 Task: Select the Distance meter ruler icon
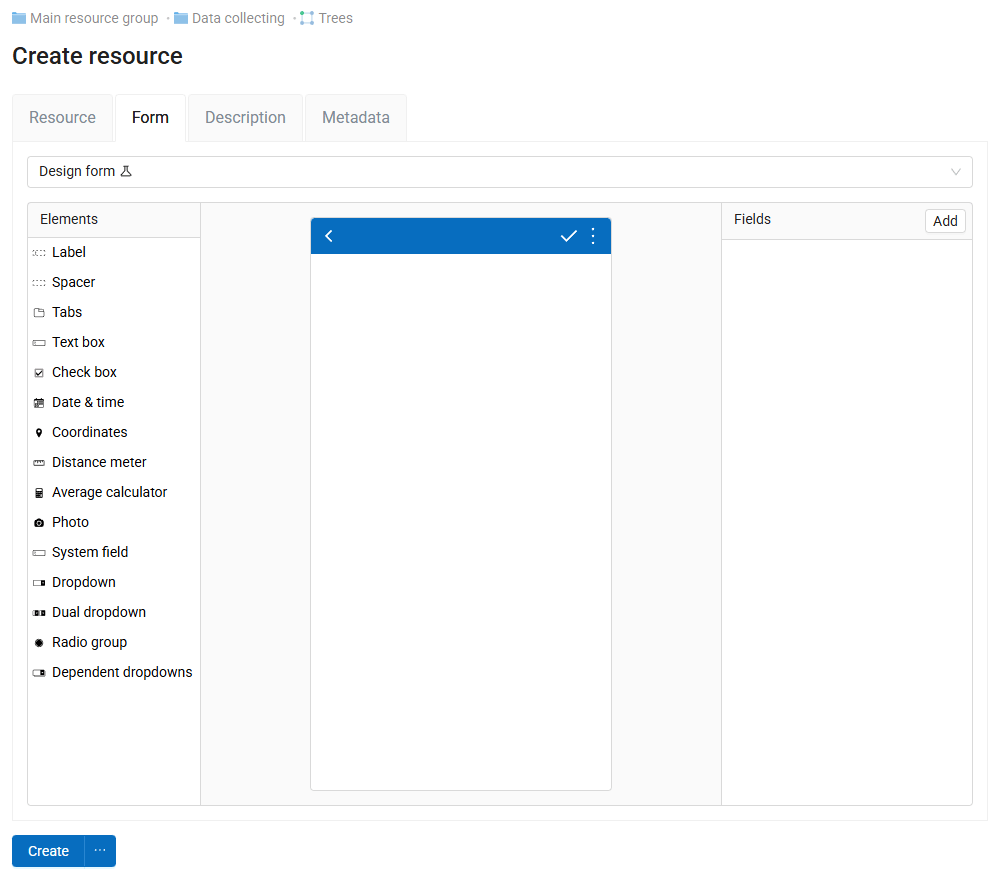(39, 463)
